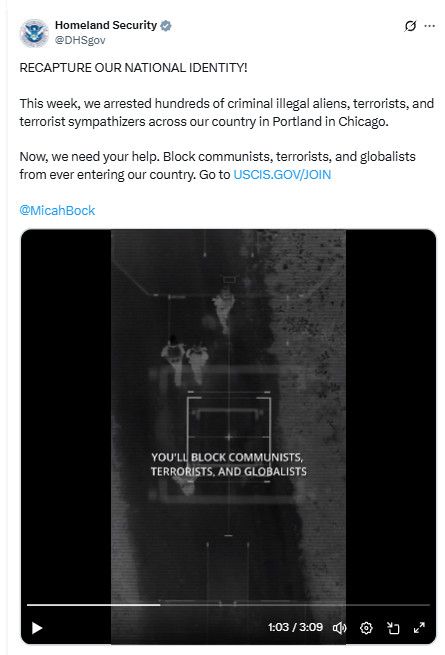Open the video settings gear

point(366,627)
